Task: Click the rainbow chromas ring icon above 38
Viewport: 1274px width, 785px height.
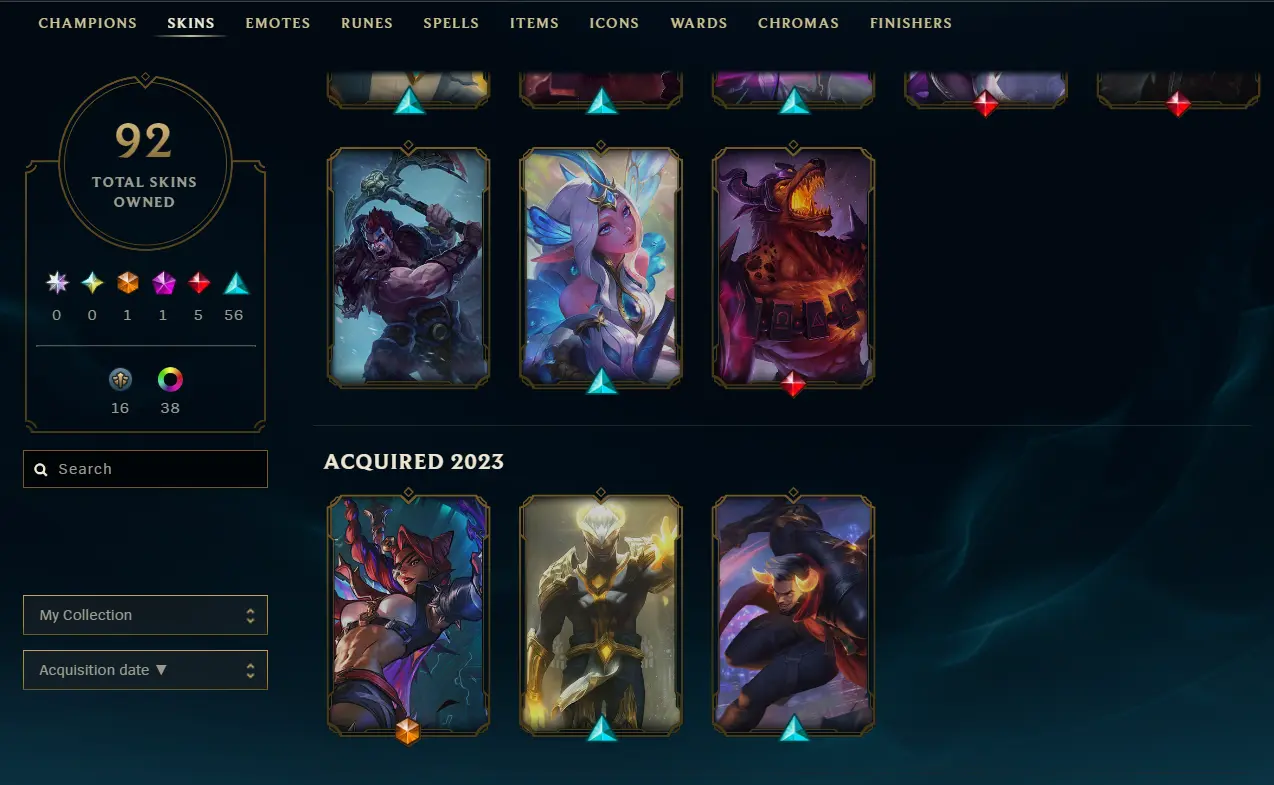Action: click(170, 380)
